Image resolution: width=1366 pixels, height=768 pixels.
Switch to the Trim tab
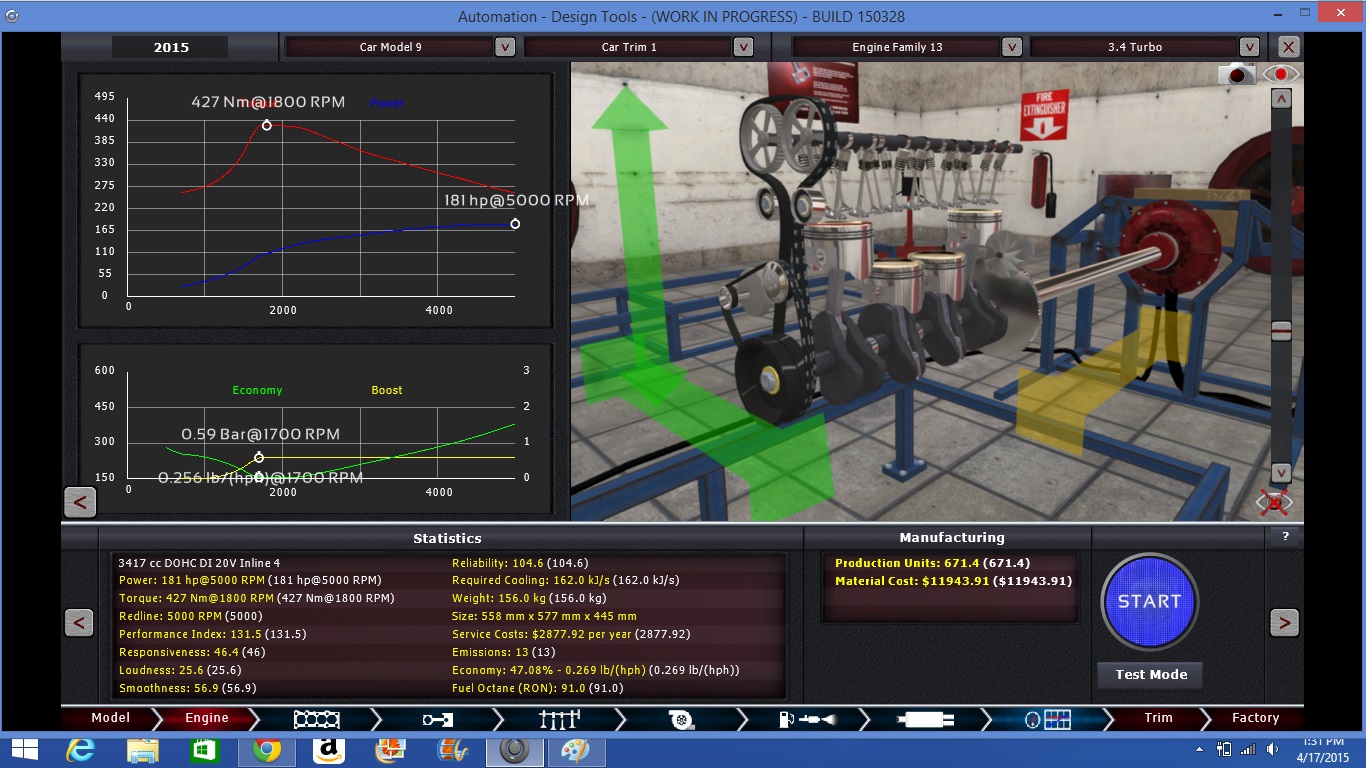tap(1158, 718)
